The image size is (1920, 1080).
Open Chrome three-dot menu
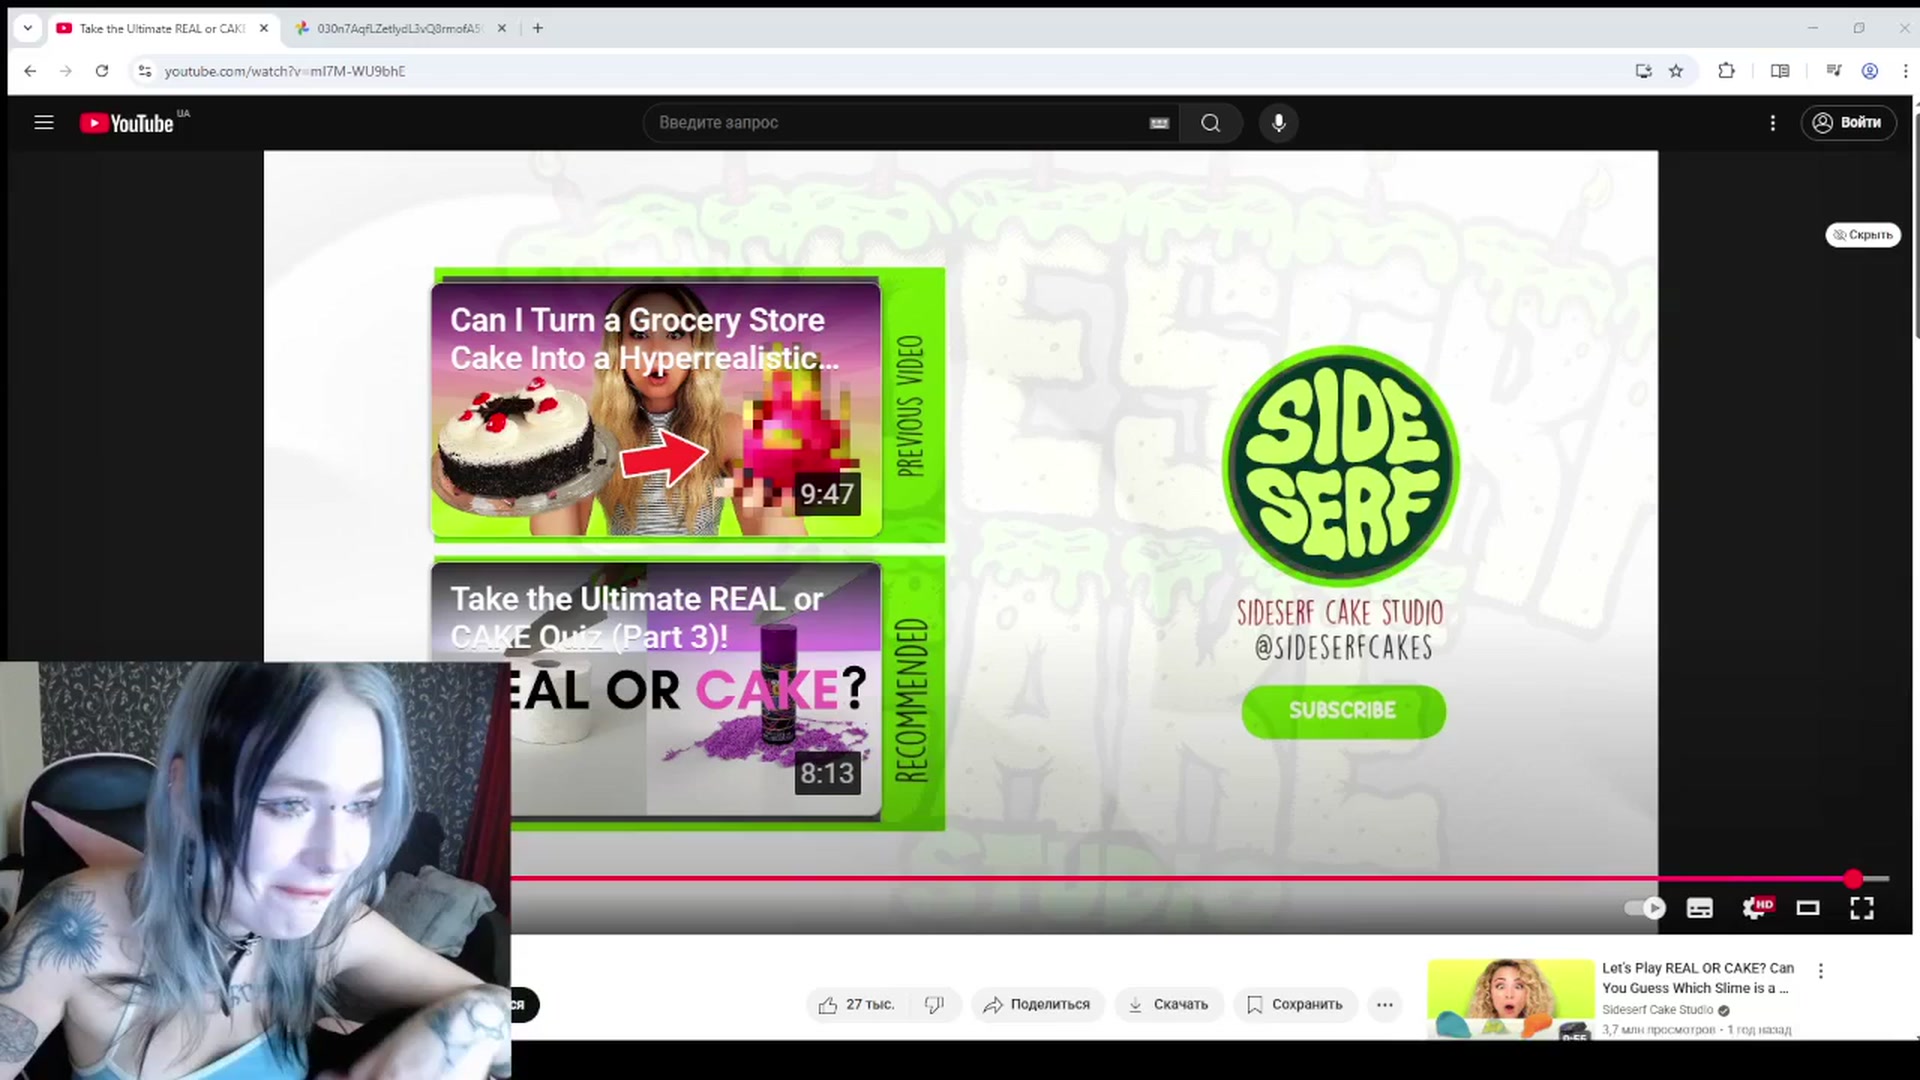(1904, 71)
